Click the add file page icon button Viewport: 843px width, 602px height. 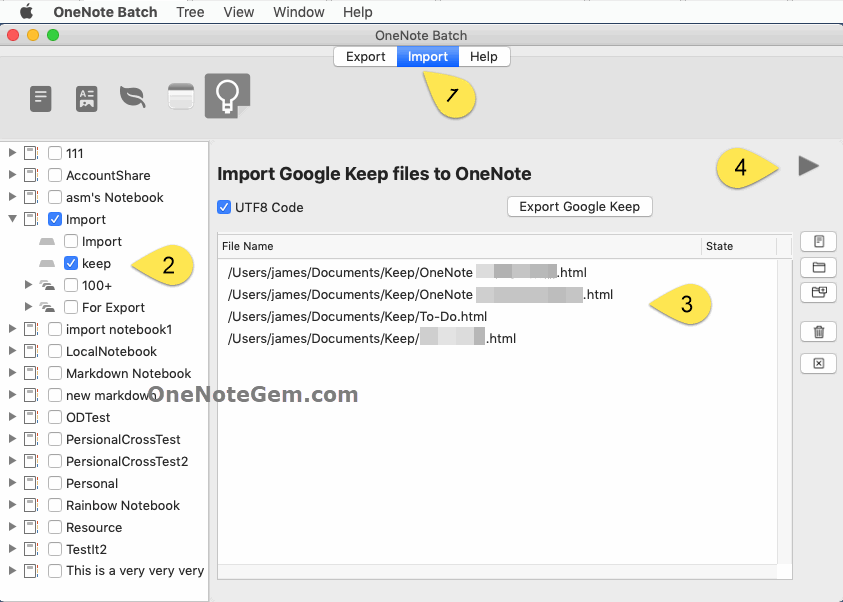point(818,241)
